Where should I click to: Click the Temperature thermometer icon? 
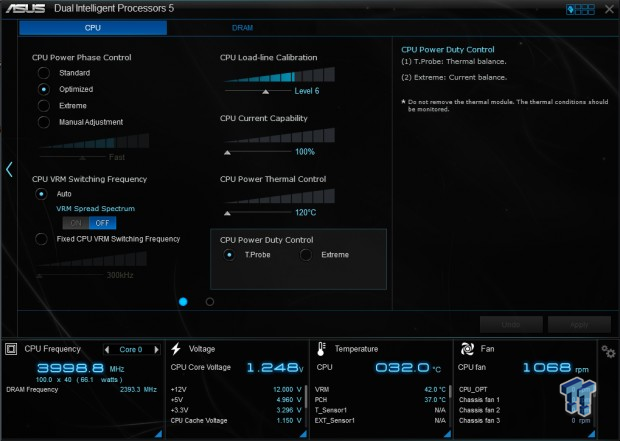[321, 349]
